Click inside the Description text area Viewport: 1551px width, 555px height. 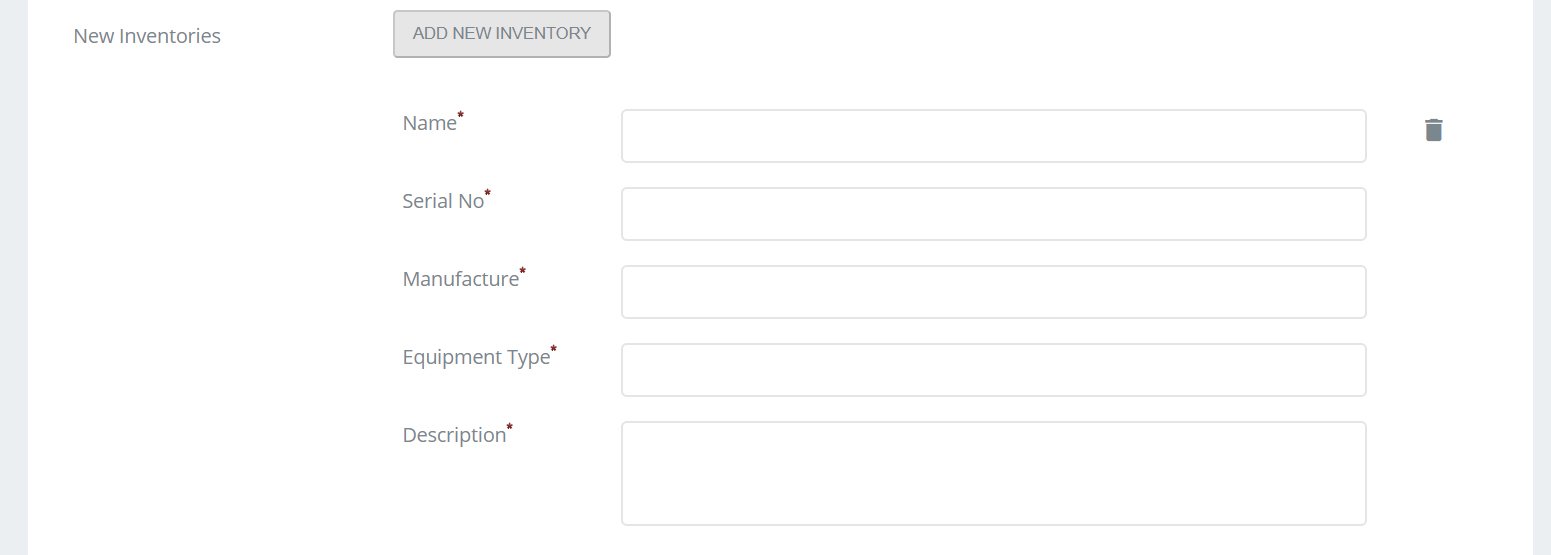coord(993,473)
